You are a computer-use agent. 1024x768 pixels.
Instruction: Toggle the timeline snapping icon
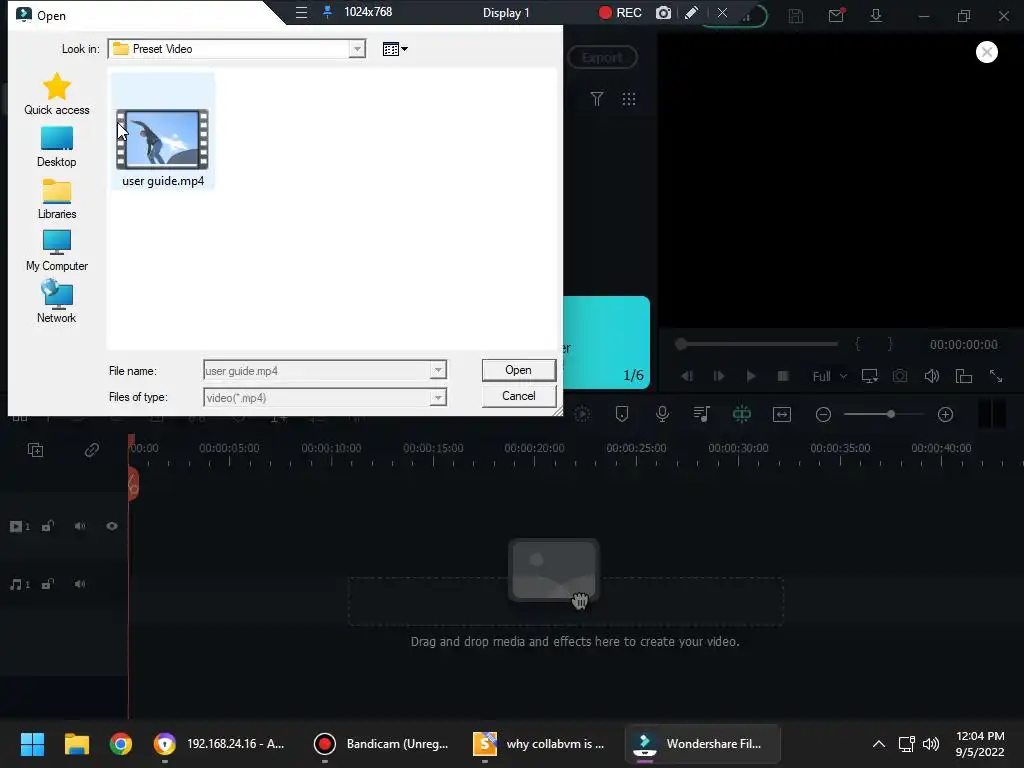click(x=742, y=414)
